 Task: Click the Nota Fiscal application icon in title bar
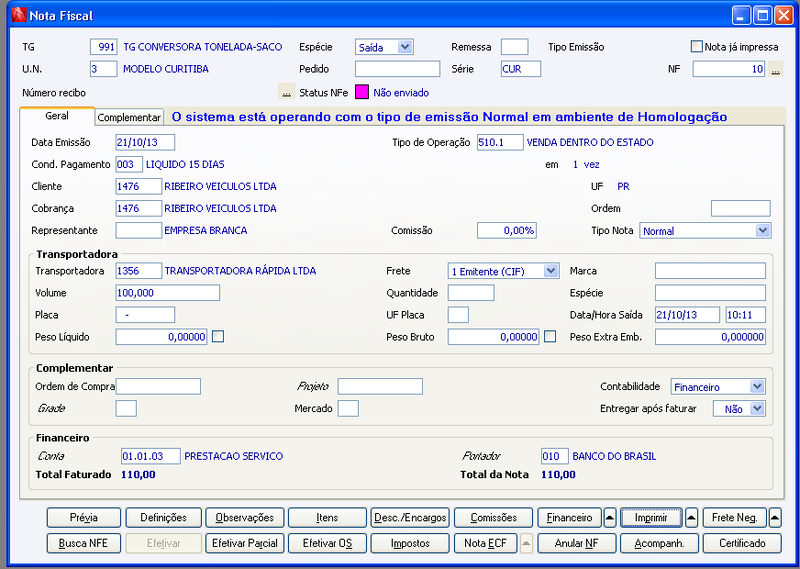pyautogui.click(x=19, y=15)
